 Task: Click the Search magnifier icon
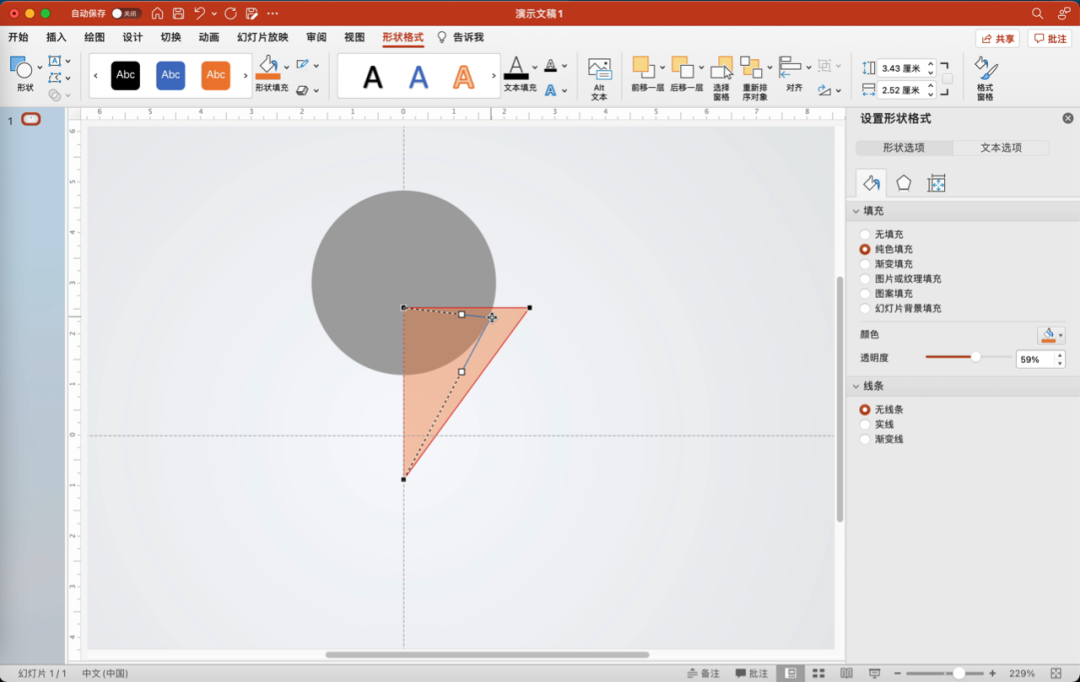(x=1037, y=13)
